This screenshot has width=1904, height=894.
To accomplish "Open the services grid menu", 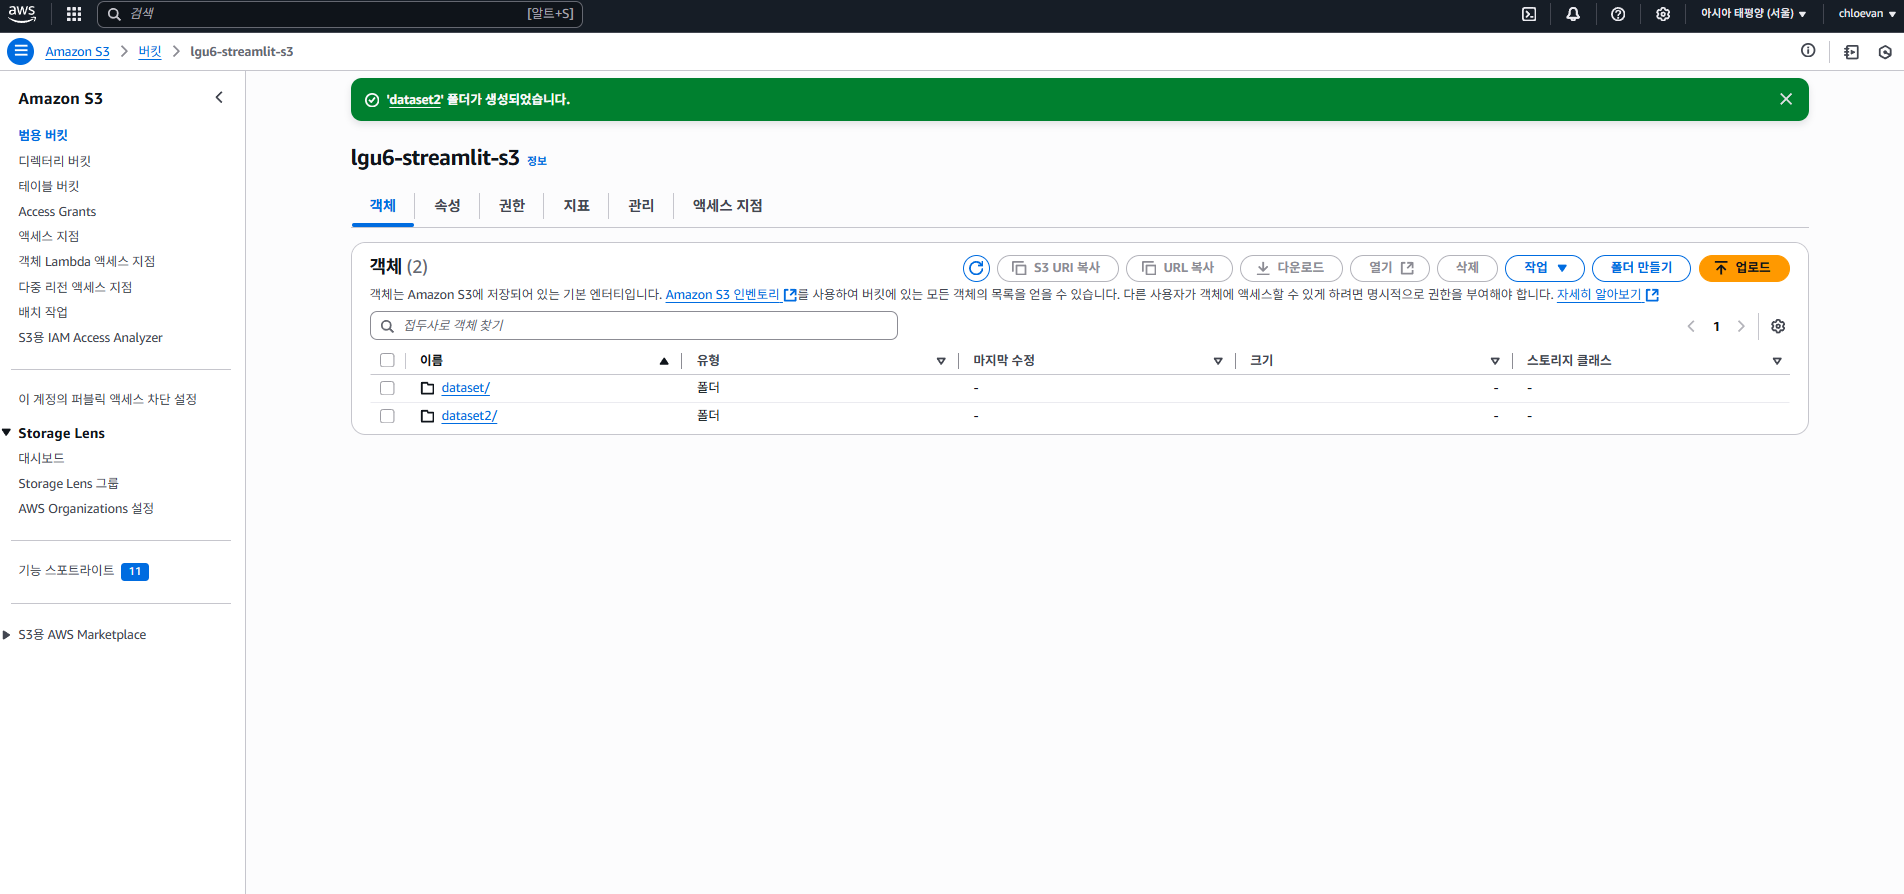I will coord(74,14).
